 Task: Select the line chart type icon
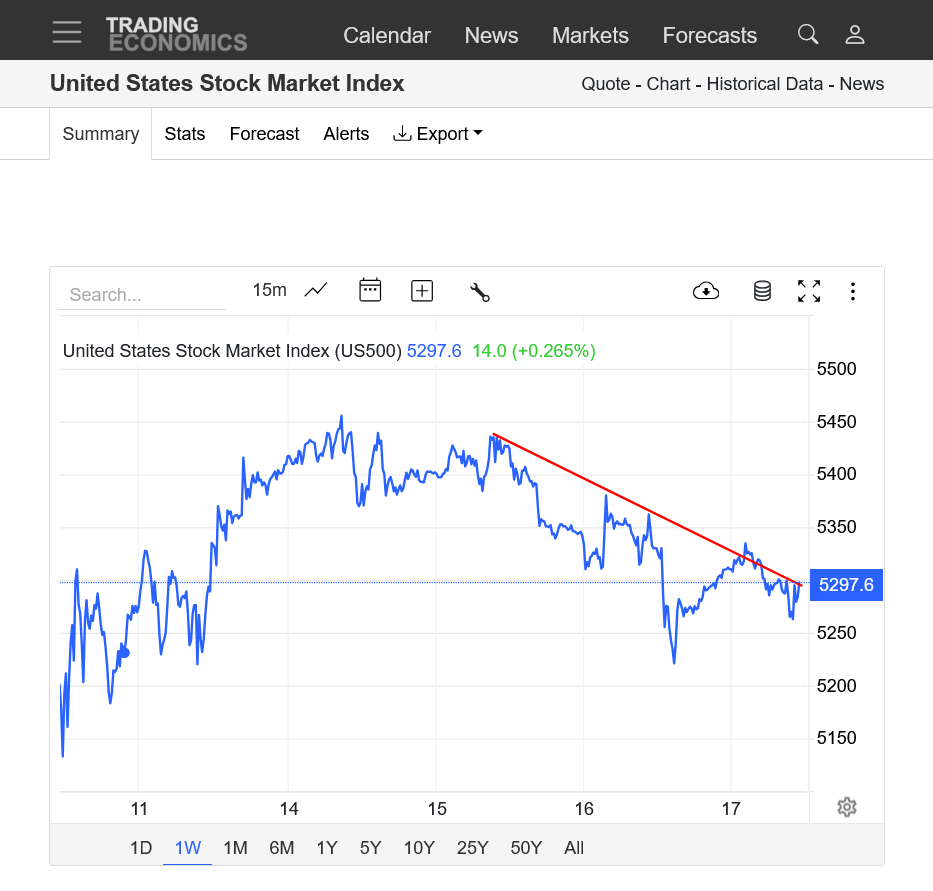[x=316, y=290]
